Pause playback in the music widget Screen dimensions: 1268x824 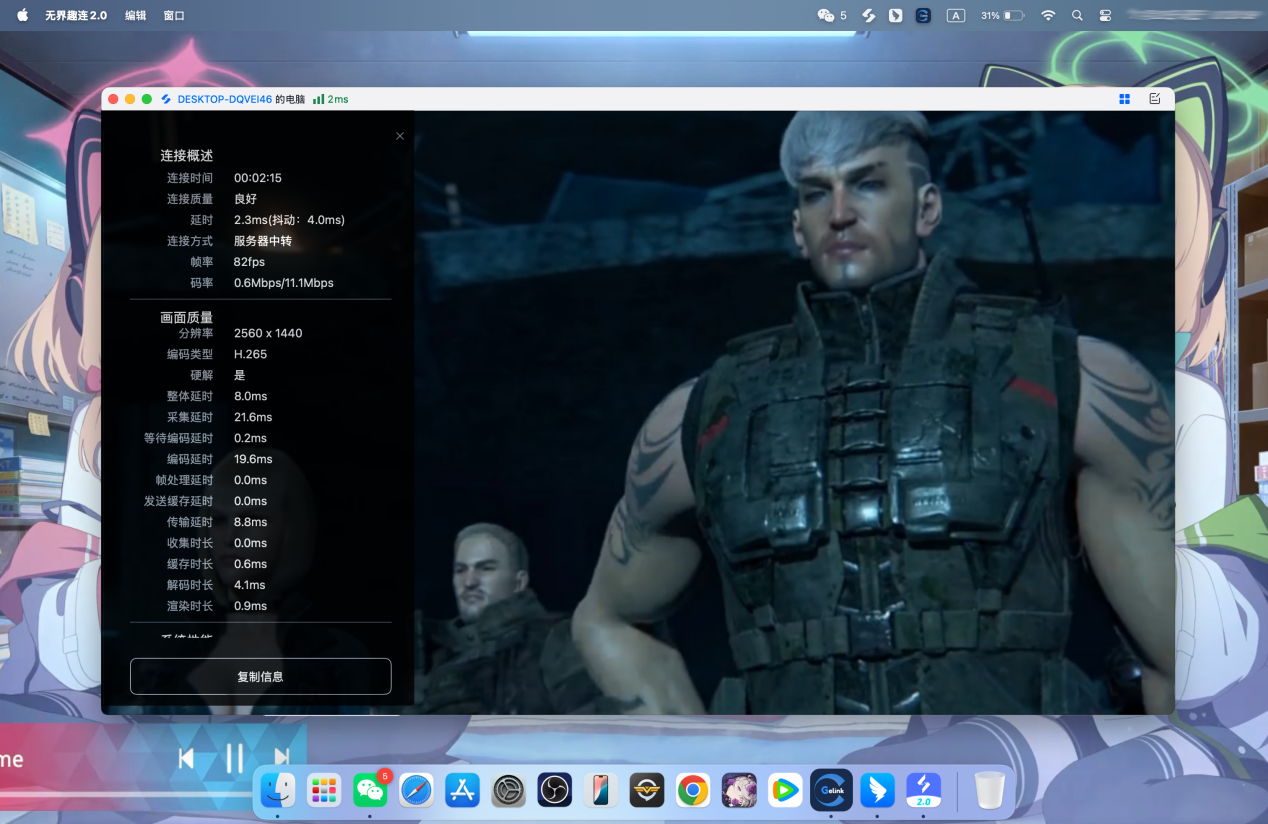[234, 758]
